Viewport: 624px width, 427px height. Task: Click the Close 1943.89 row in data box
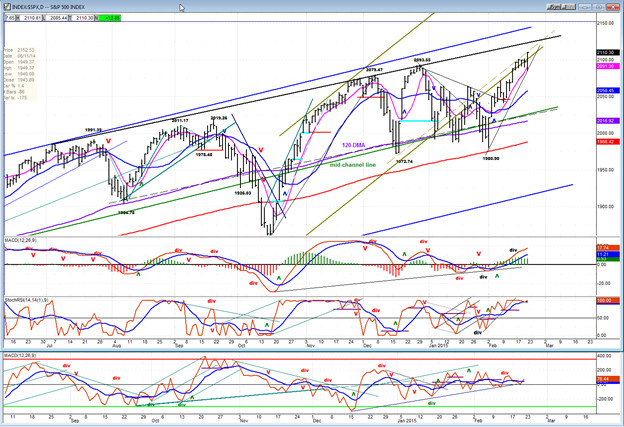(x=20, y=80)
